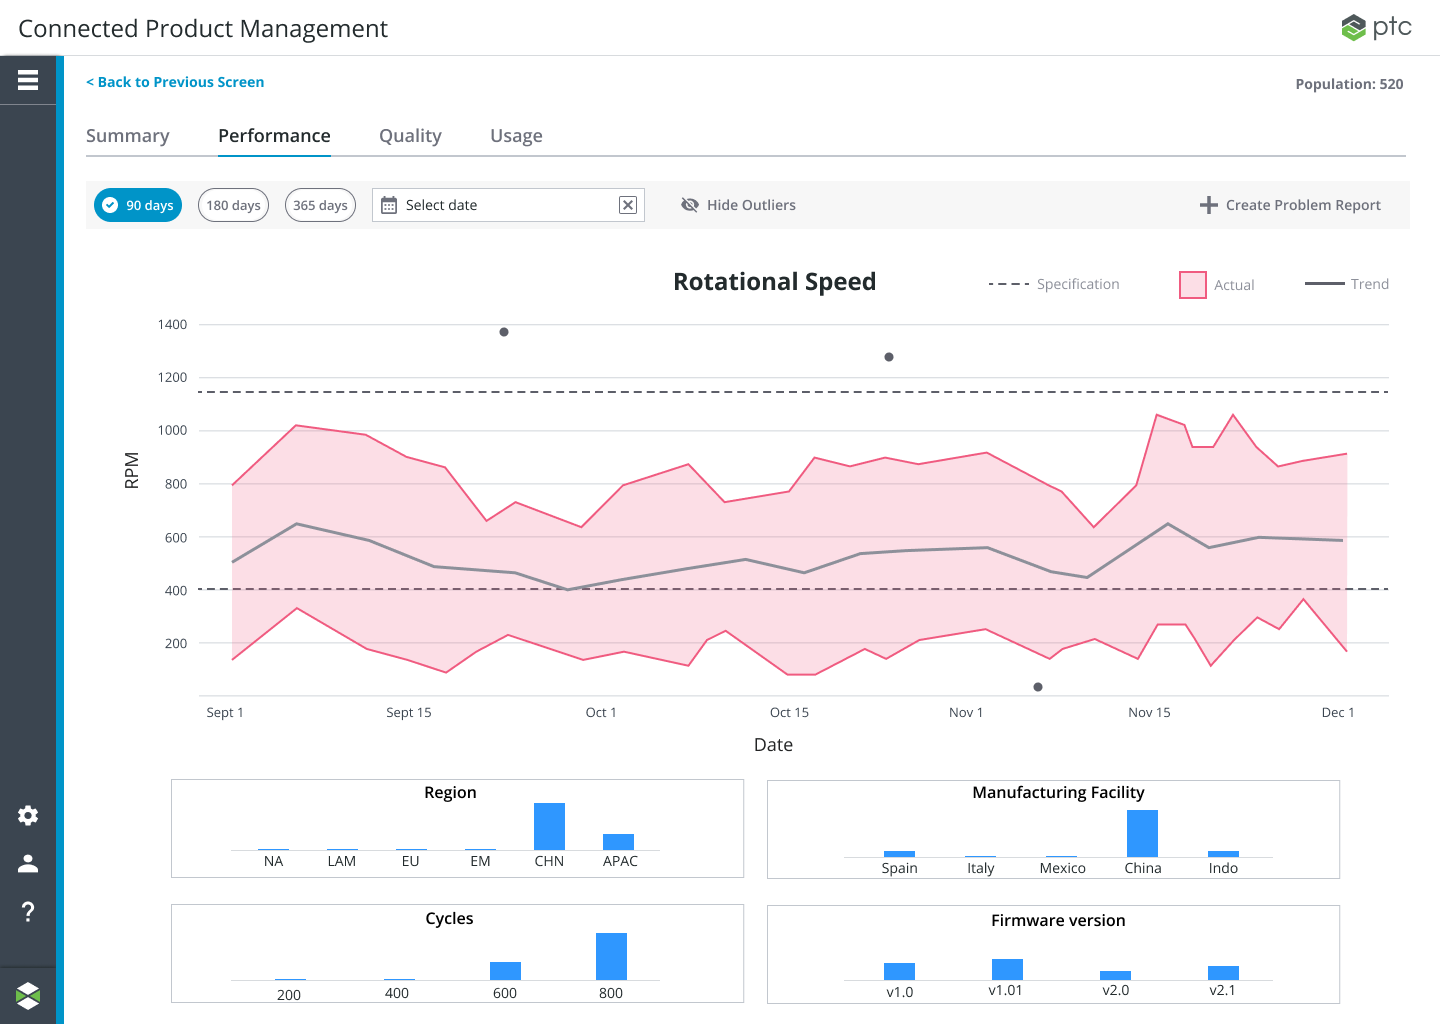The image size is (1440, 1024).
Task: Select v1.01 bar in Firmware chart
Action: 1007,969
